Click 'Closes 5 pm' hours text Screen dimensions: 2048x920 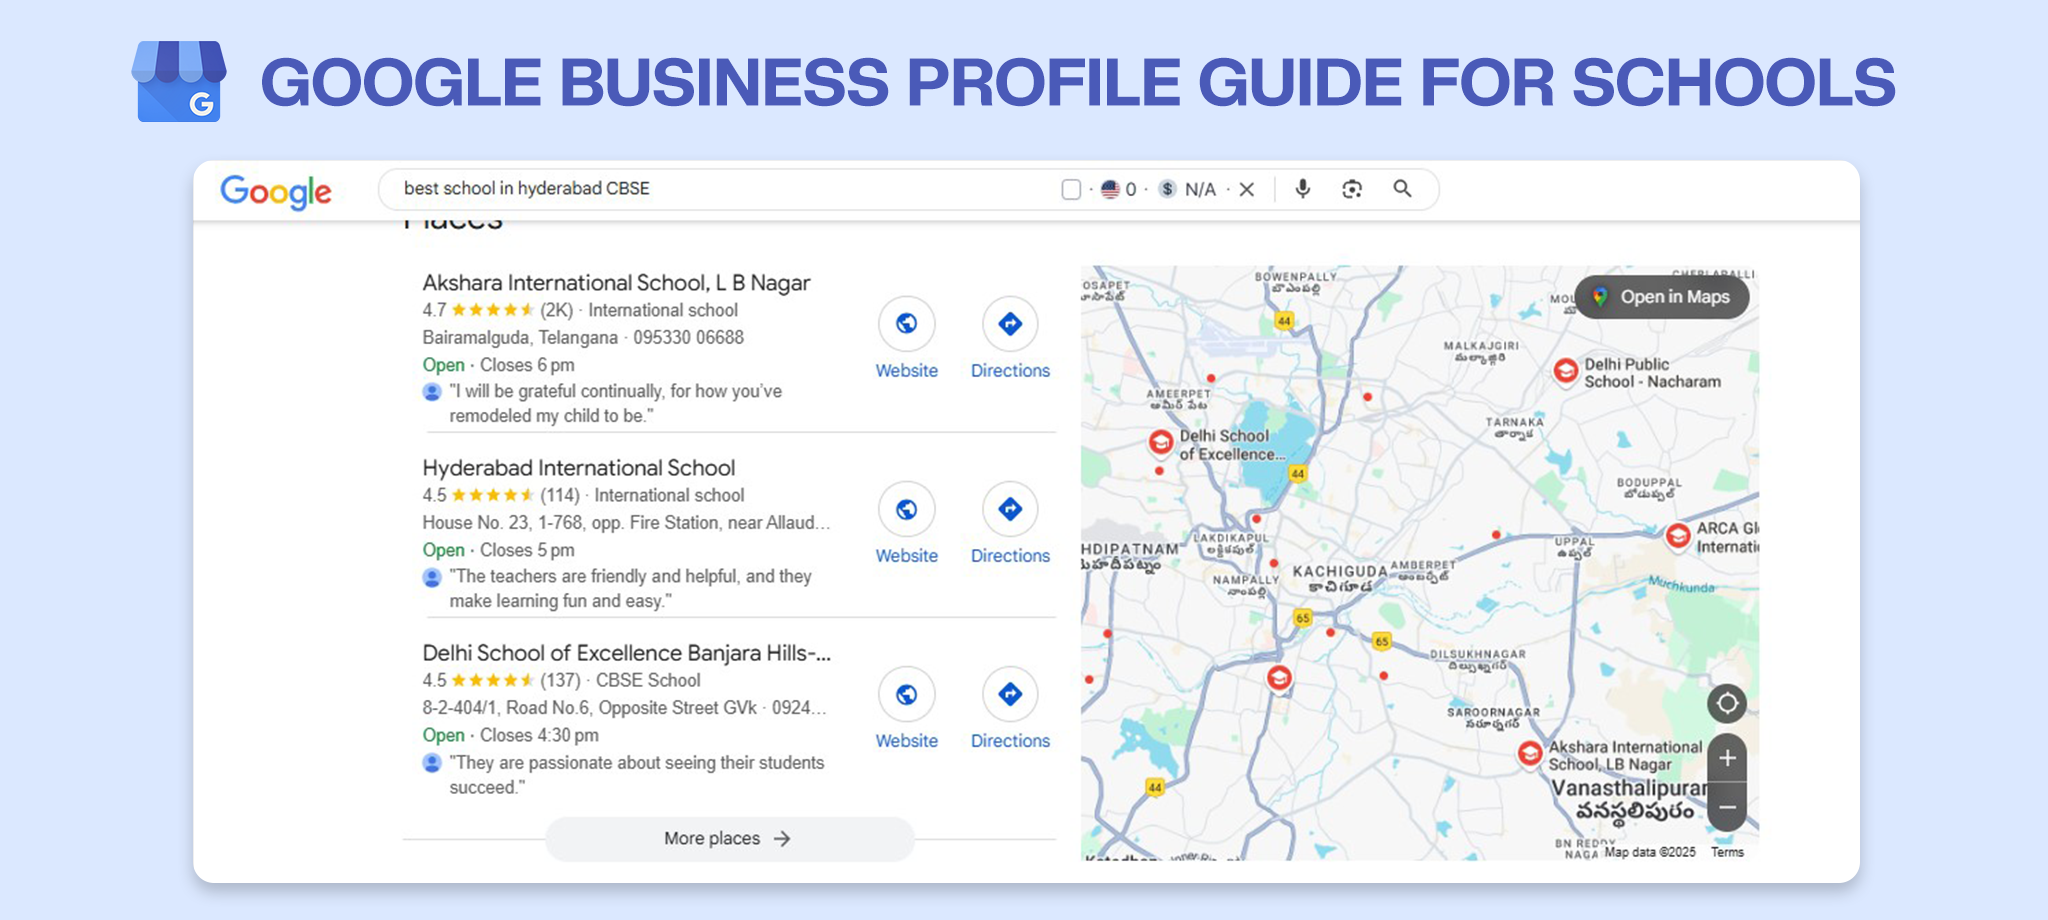527,550
